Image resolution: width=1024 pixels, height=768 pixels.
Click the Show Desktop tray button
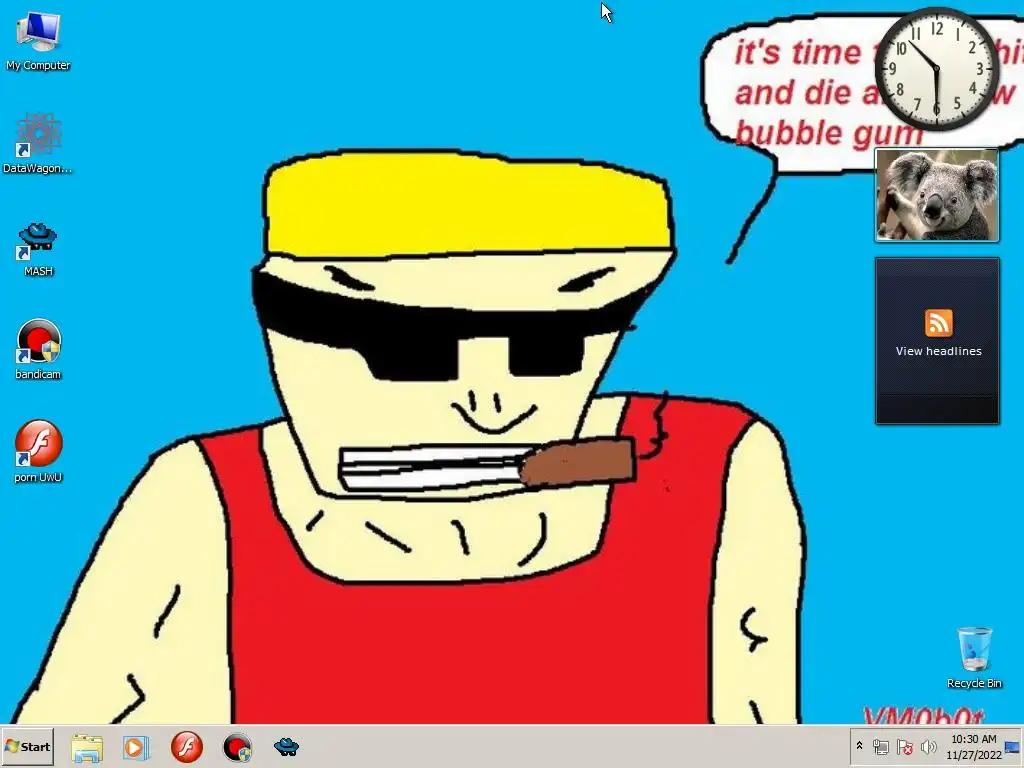(1013, 746)
